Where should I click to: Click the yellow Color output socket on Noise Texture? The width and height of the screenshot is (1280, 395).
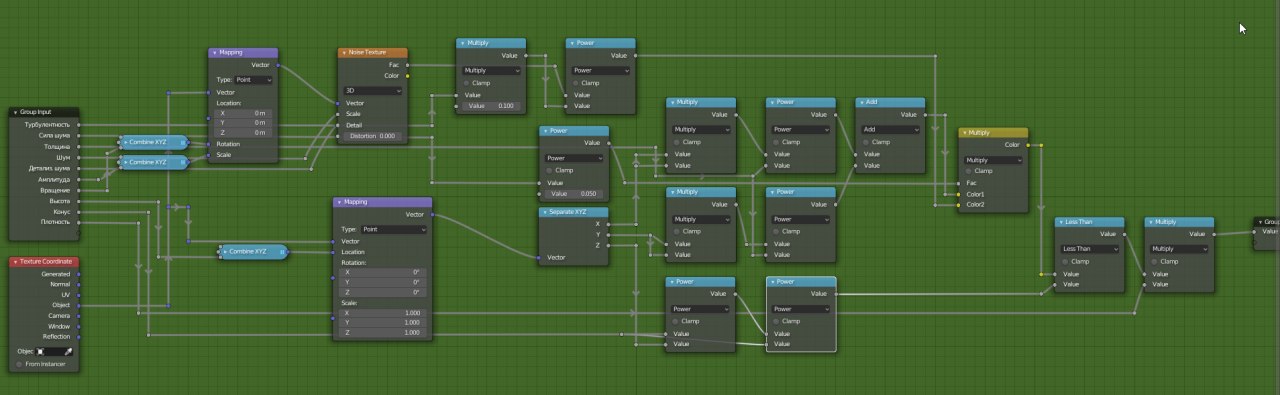coord(408,75)
